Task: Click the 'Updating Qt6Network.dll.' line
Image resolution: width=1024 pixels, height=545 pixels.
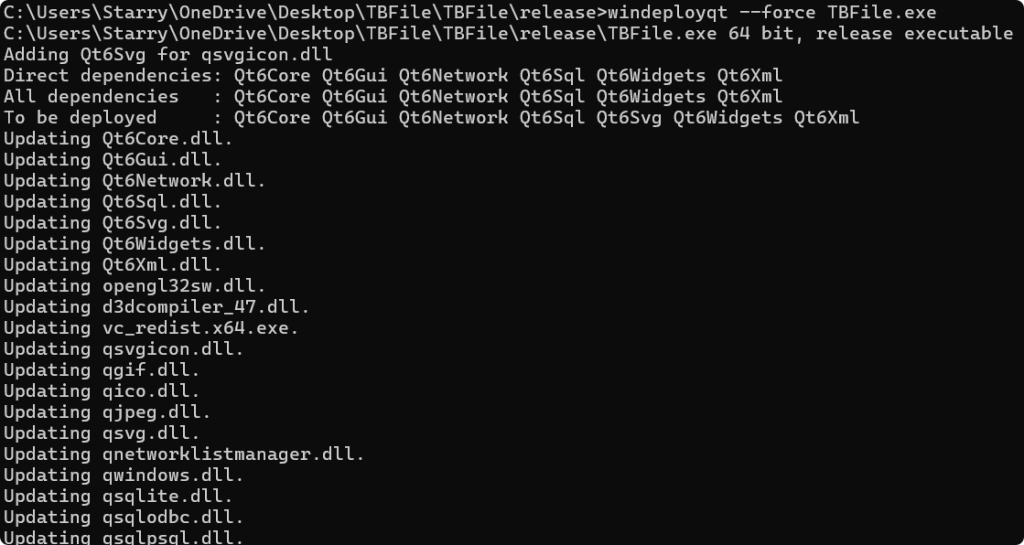Action: (x=134, y=180)
